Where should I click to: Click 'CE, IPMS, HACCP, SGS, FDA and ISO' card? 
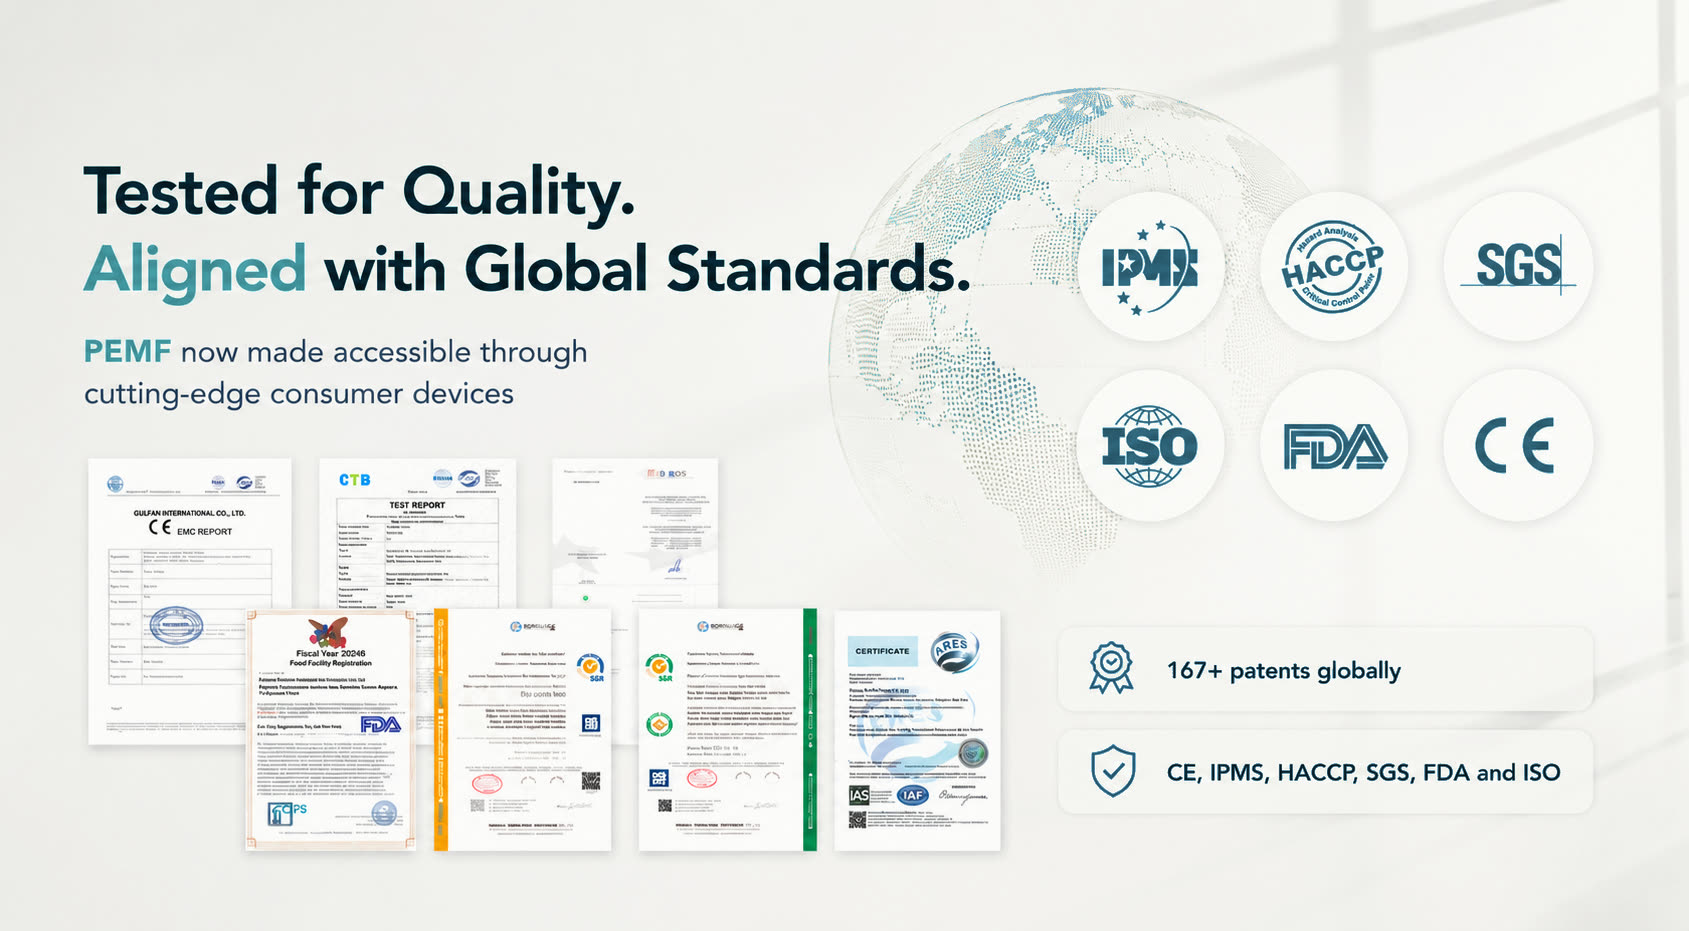(x=1325, y=771)
